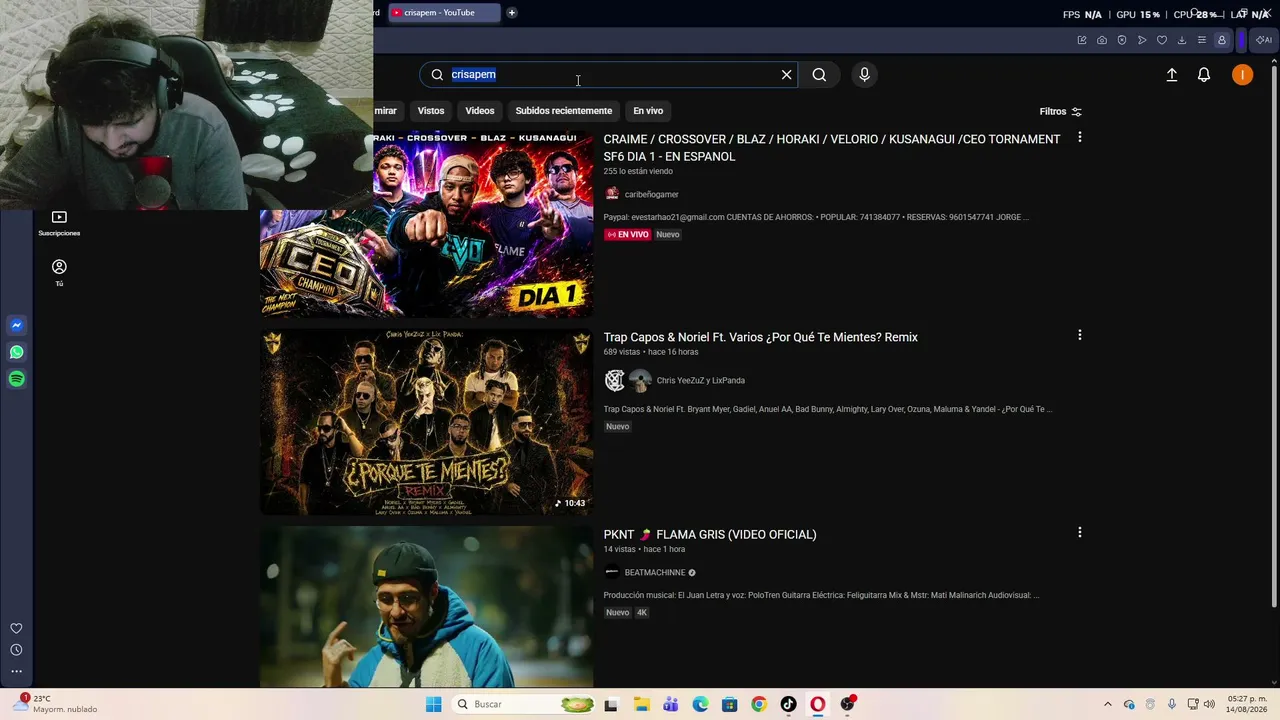Open Spotify in the Opera sidebar

click(16, 379)
